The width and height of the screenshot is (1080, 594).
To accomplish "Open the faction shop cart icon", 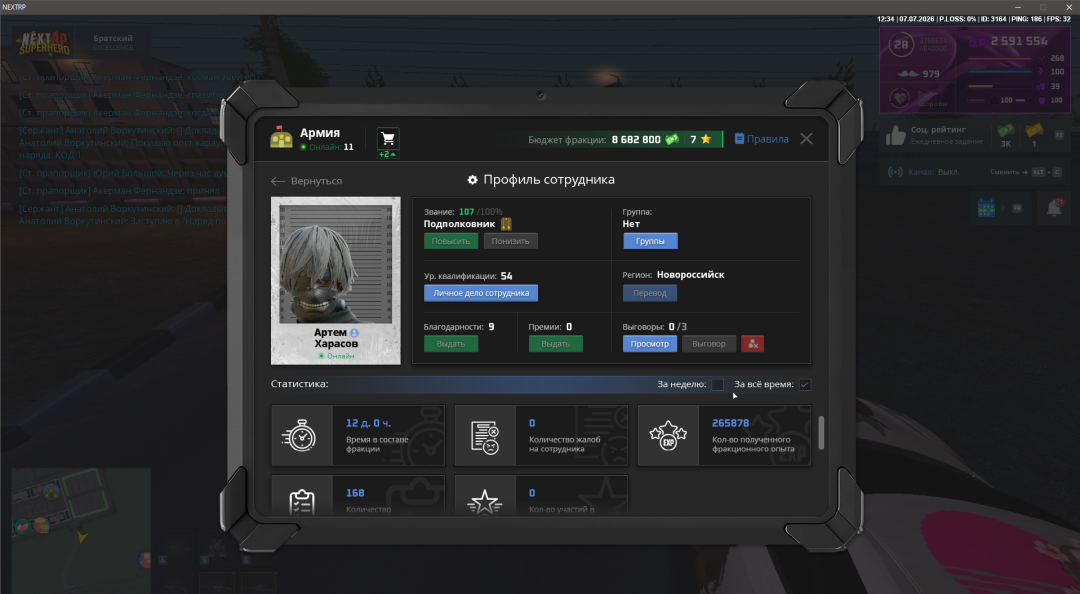I will pos(388,139).
